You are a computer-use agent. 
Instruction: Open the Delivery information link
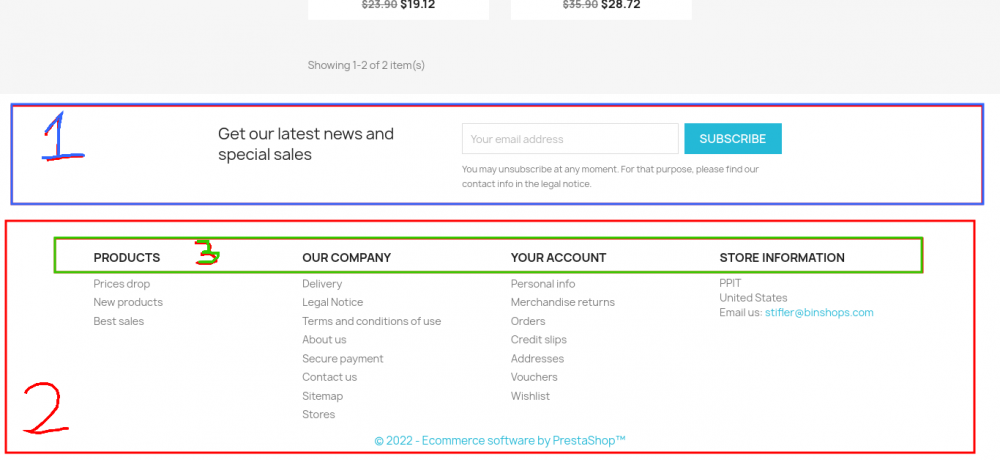click(x=322, y=284)
